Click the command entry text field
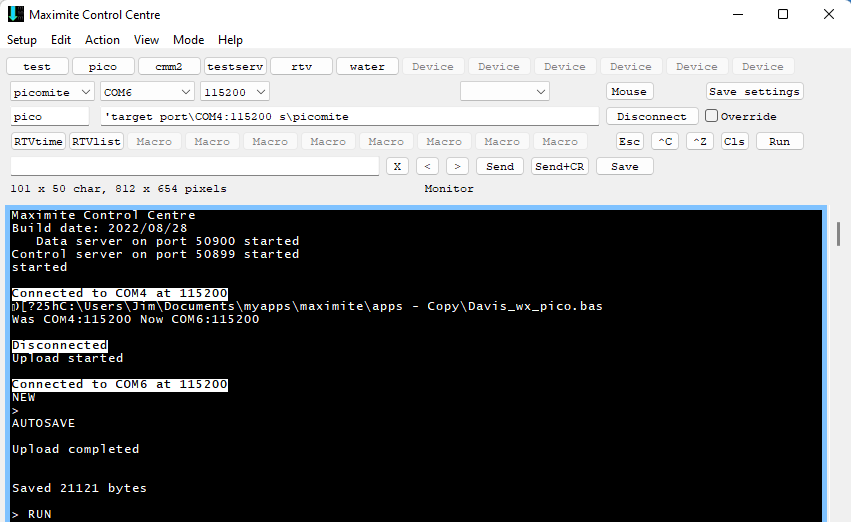Screen dimensions: 851x522 click(x=195, y=166)
